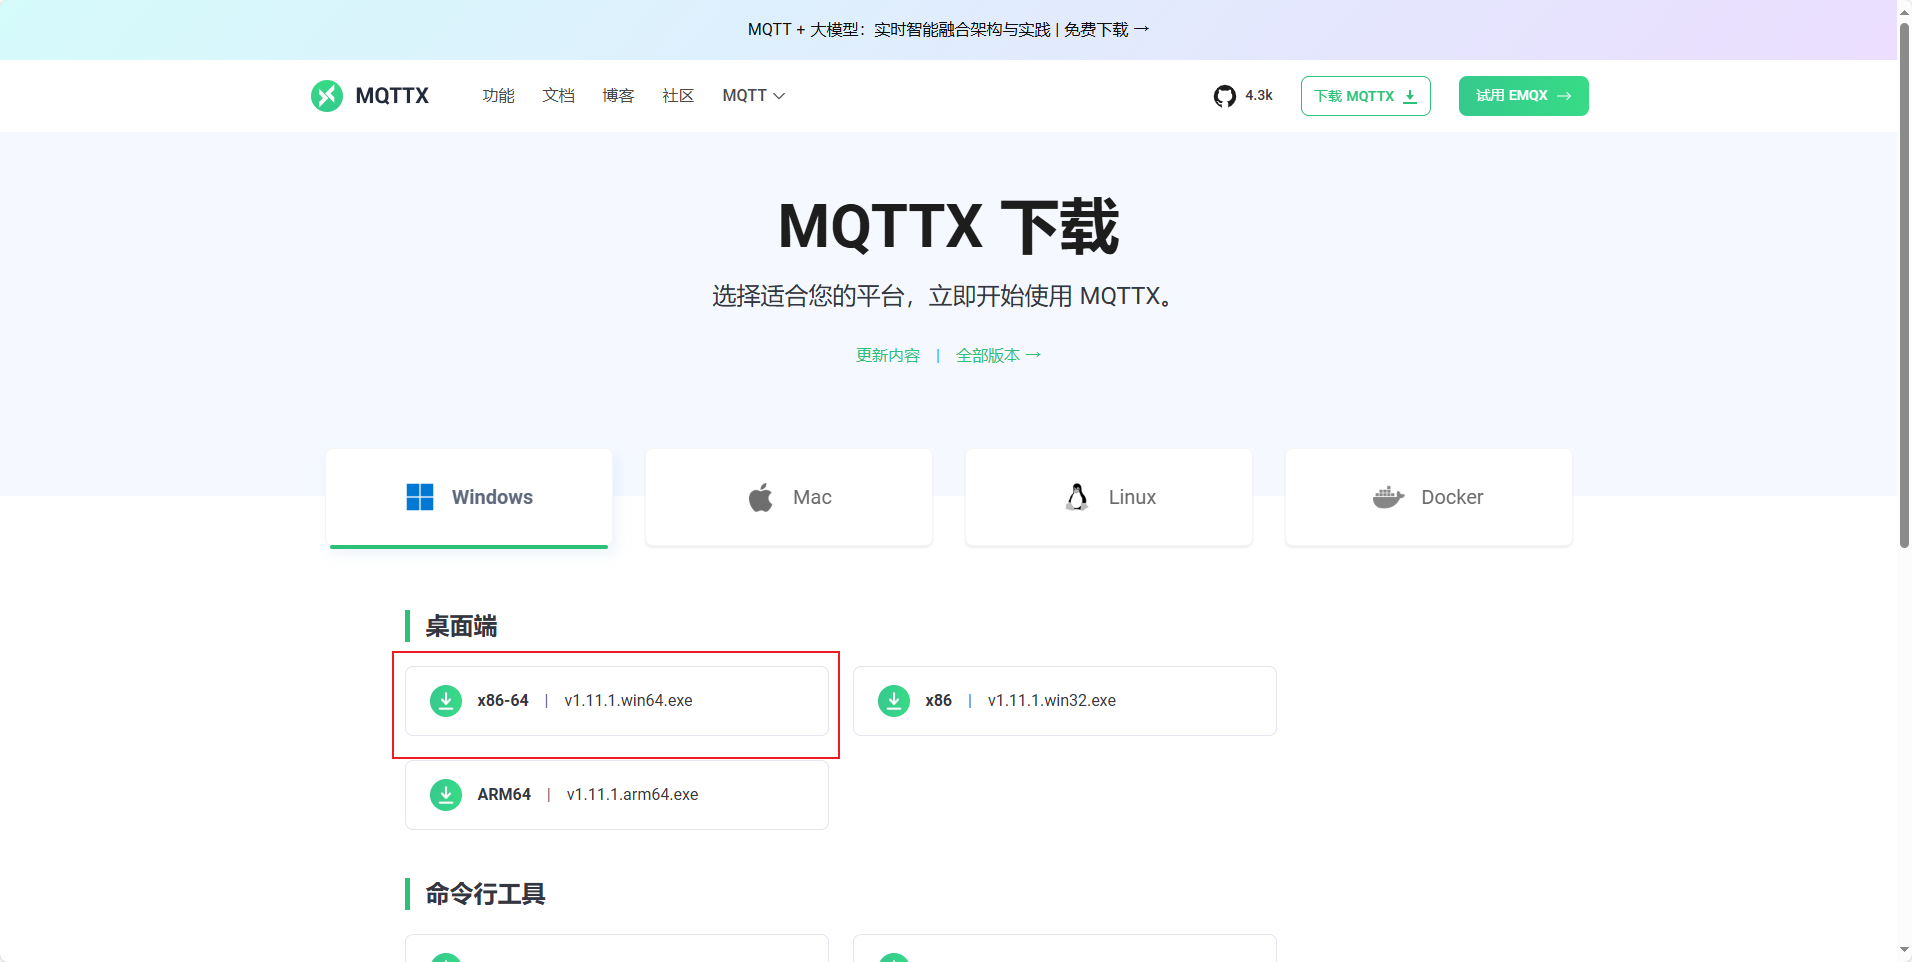
Task: Click the 下载 MQTTX button
Action: pyautogui.click(x=1366, y=96)
